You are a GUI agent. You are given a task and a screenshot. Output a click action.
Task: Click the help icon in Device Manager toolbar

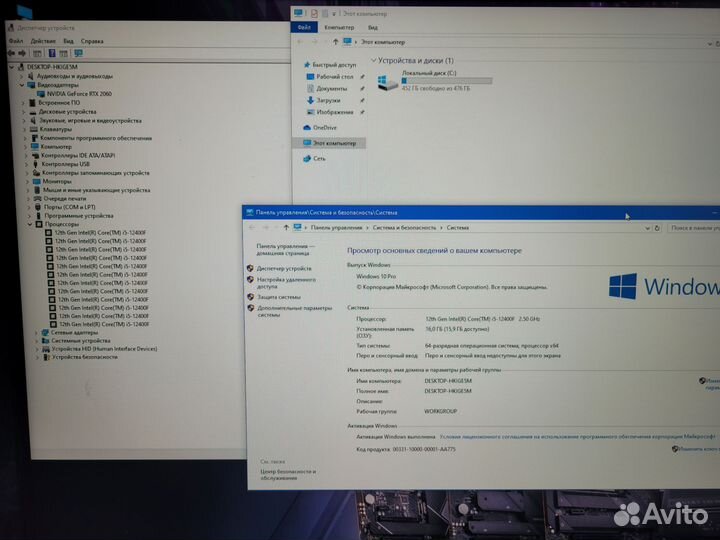pyautogui.click(x=52, y=53)
